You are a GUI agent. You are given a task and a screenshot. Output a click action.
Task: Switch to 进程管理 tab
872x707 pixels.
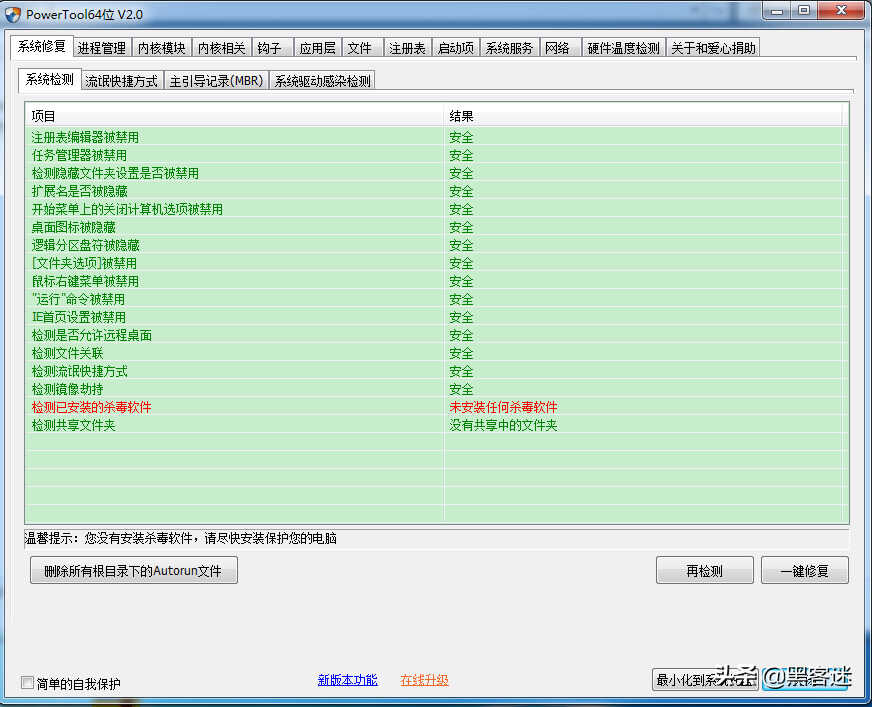click(x=102, y=48)
